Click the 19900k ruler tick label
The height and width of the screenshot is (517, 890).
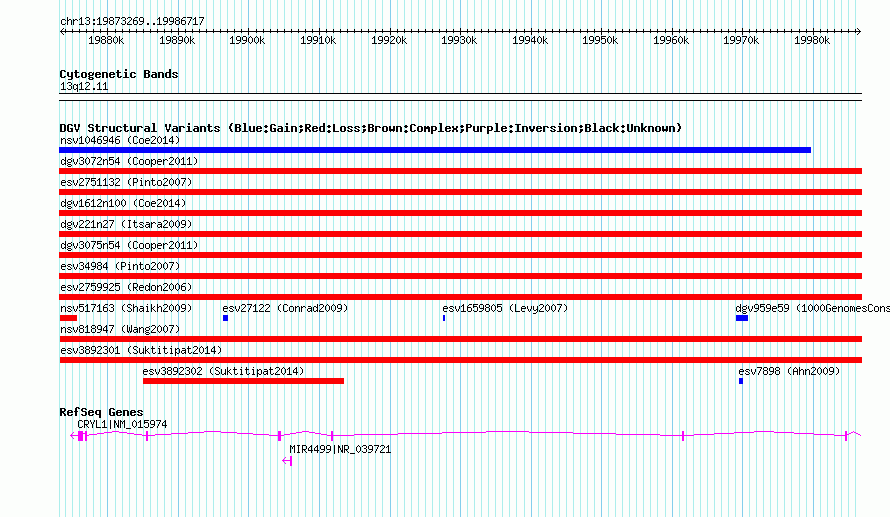pos(247,40)
